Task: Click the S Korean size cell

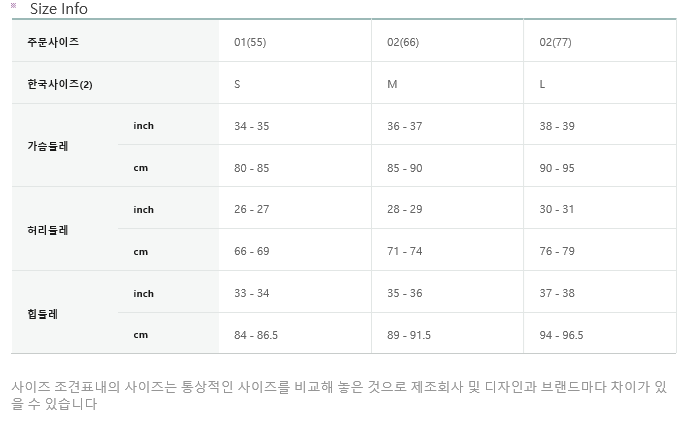Action: [237, 84]
